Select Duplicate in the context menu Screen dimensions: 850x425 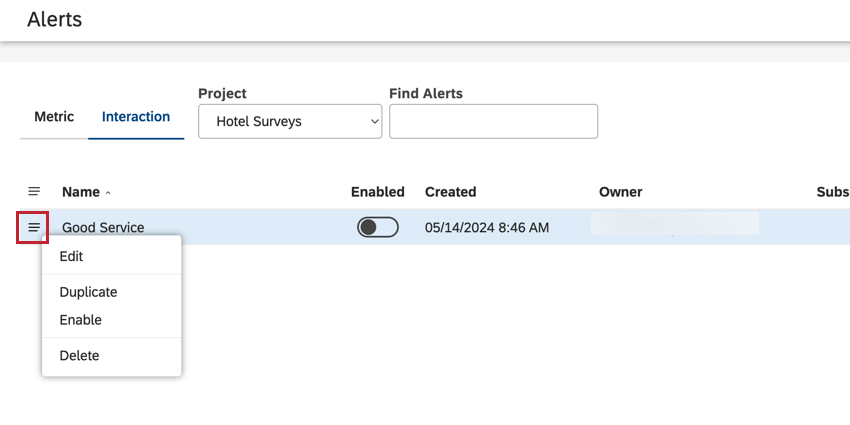click(x=88, y=292)
